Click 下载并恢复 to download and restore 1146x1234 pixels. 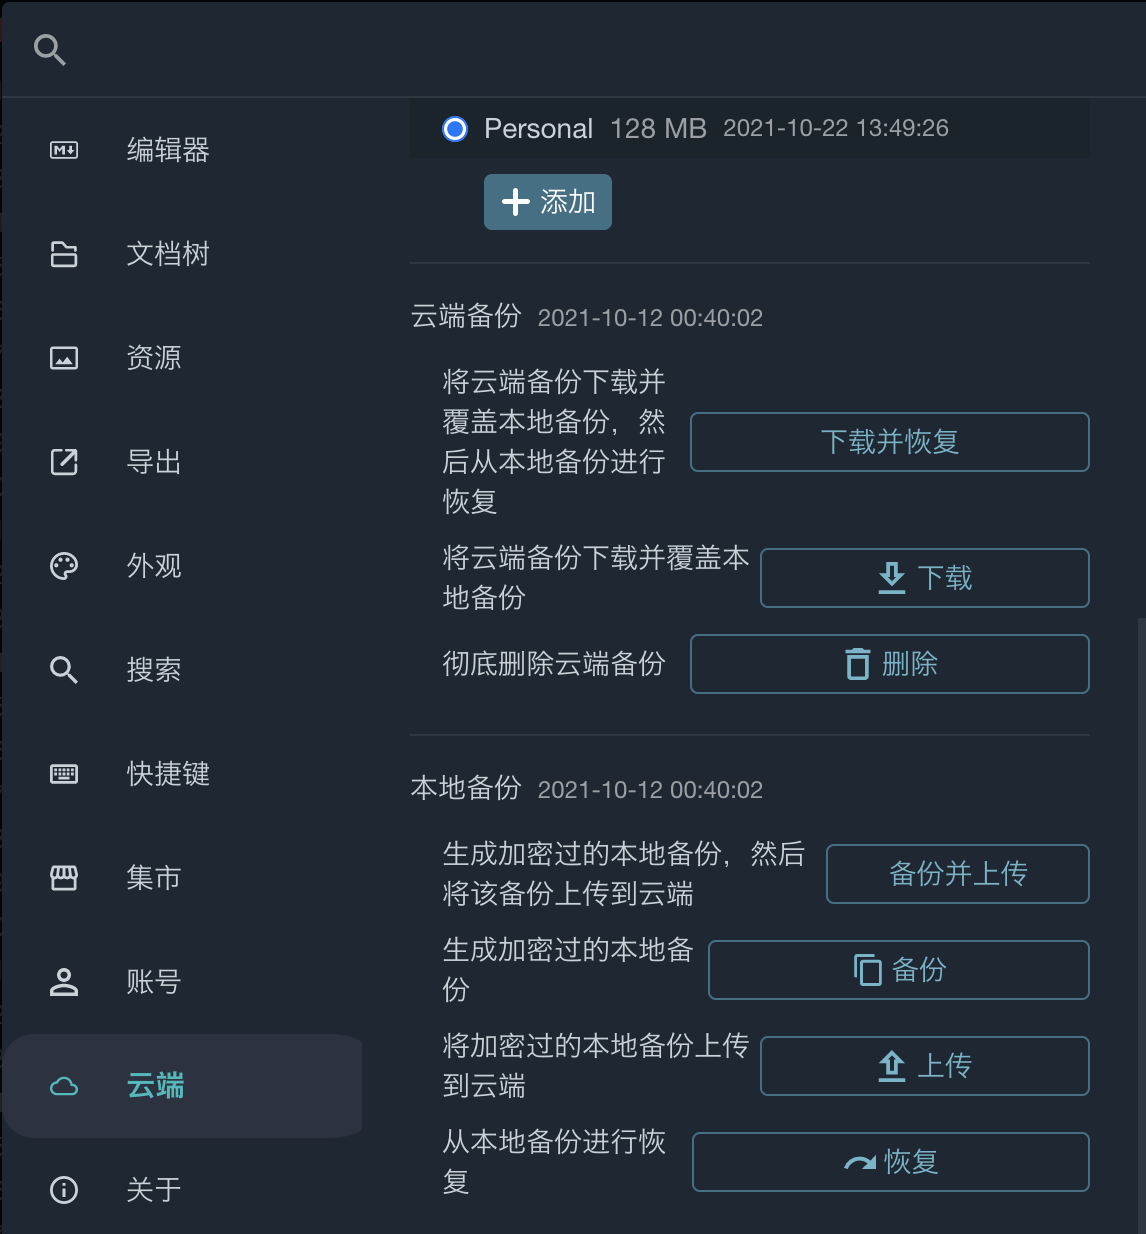pyautogui.click(x=889, y=442)
